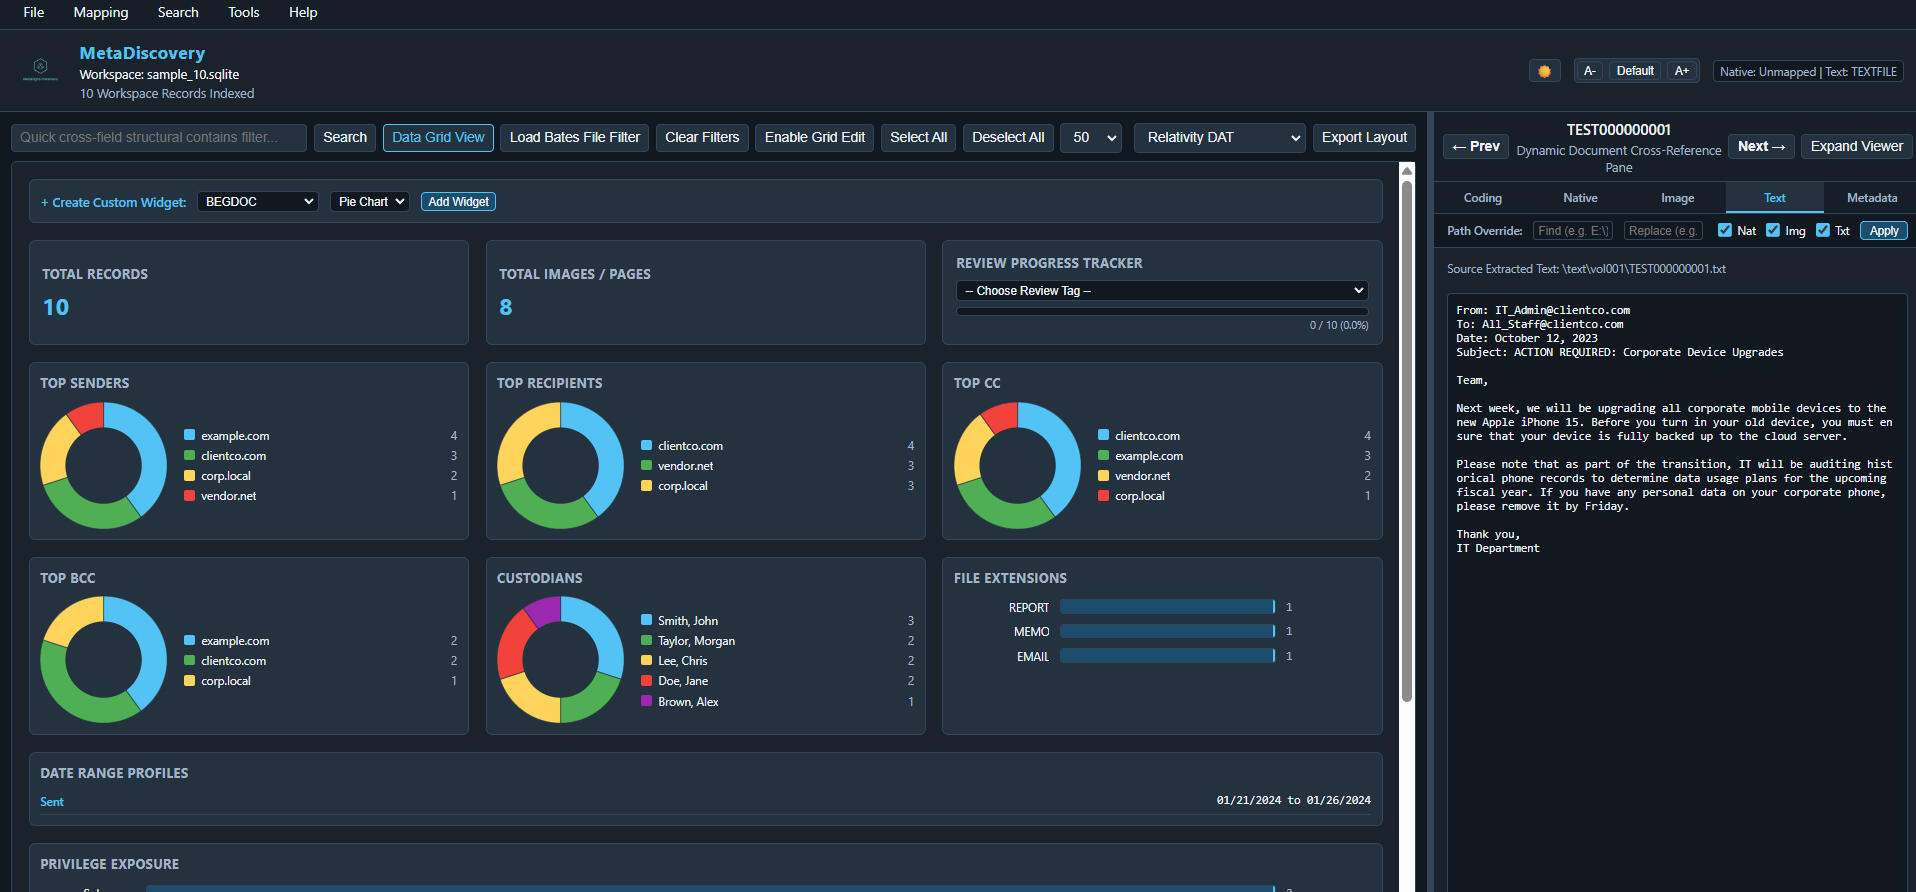The height and width of the screenshot is (892, 1916).
Task: Click the Sent date range link
Action: point(52,802)
